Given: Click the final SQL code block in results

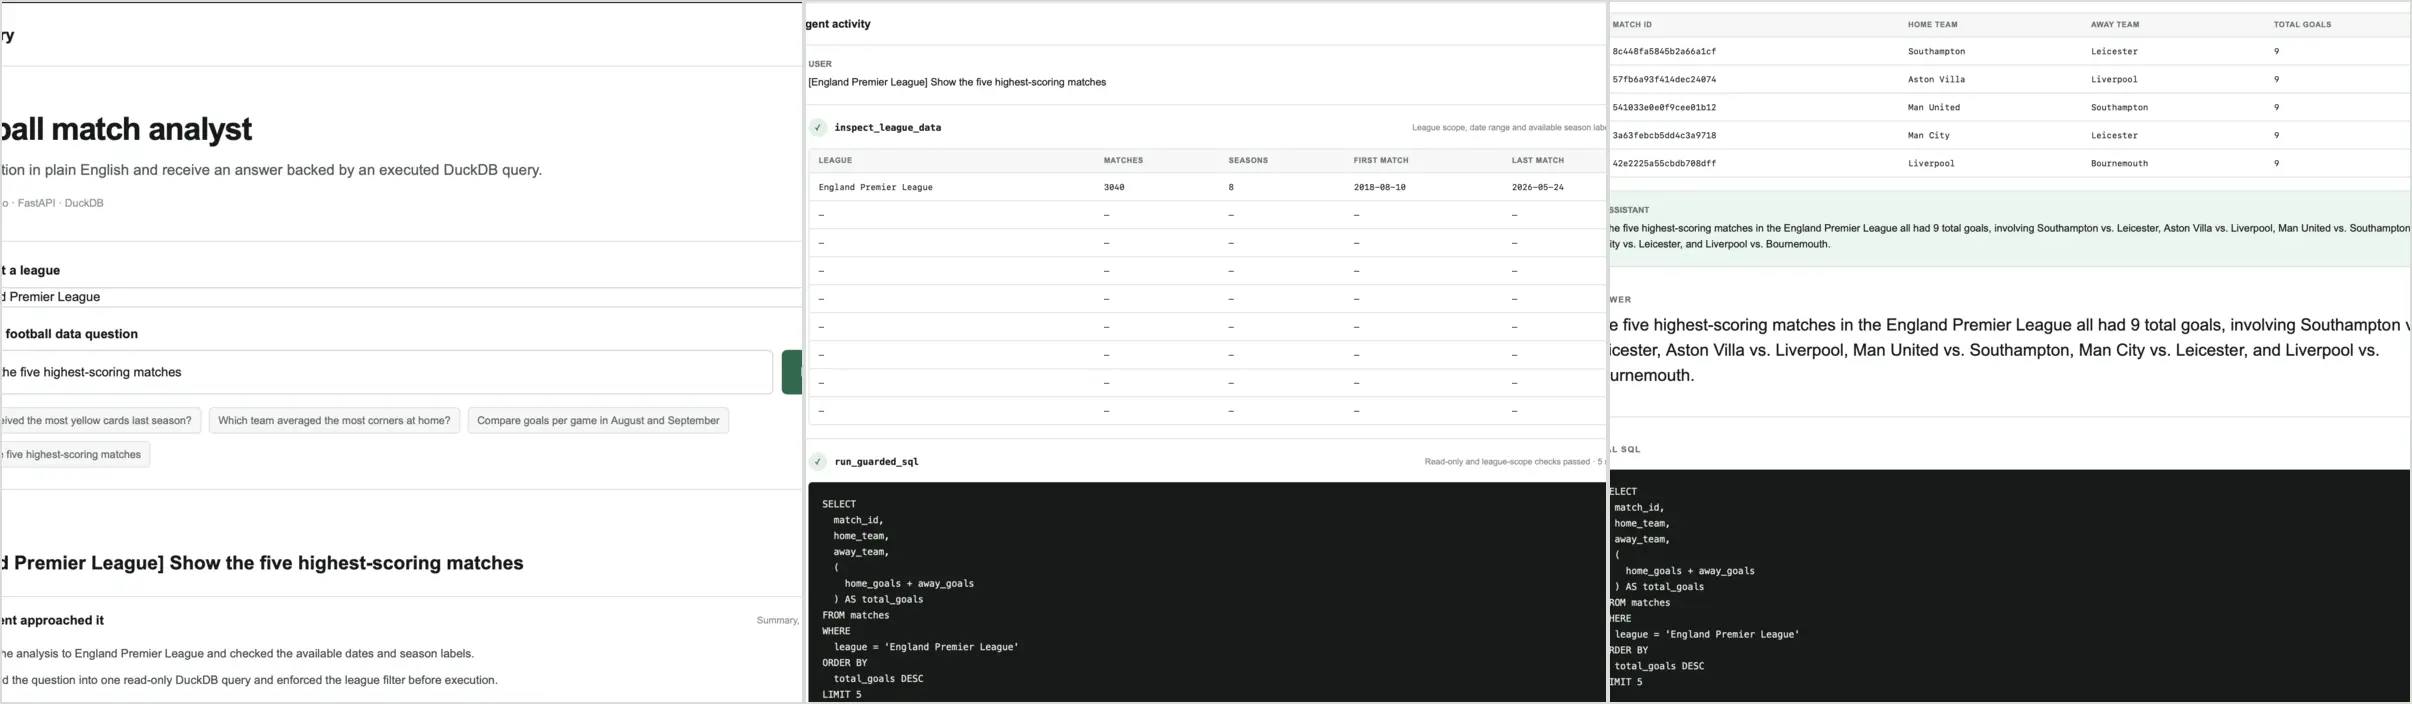Looking at the screenshot, I should coord(2010,585).
